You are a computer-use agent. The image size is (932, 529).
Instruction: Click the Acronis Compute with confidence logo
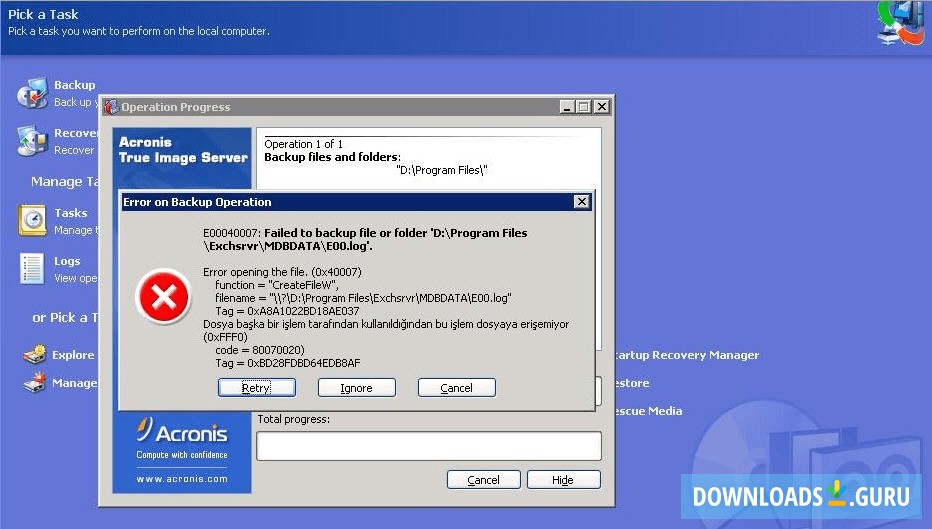click(182, 439)
